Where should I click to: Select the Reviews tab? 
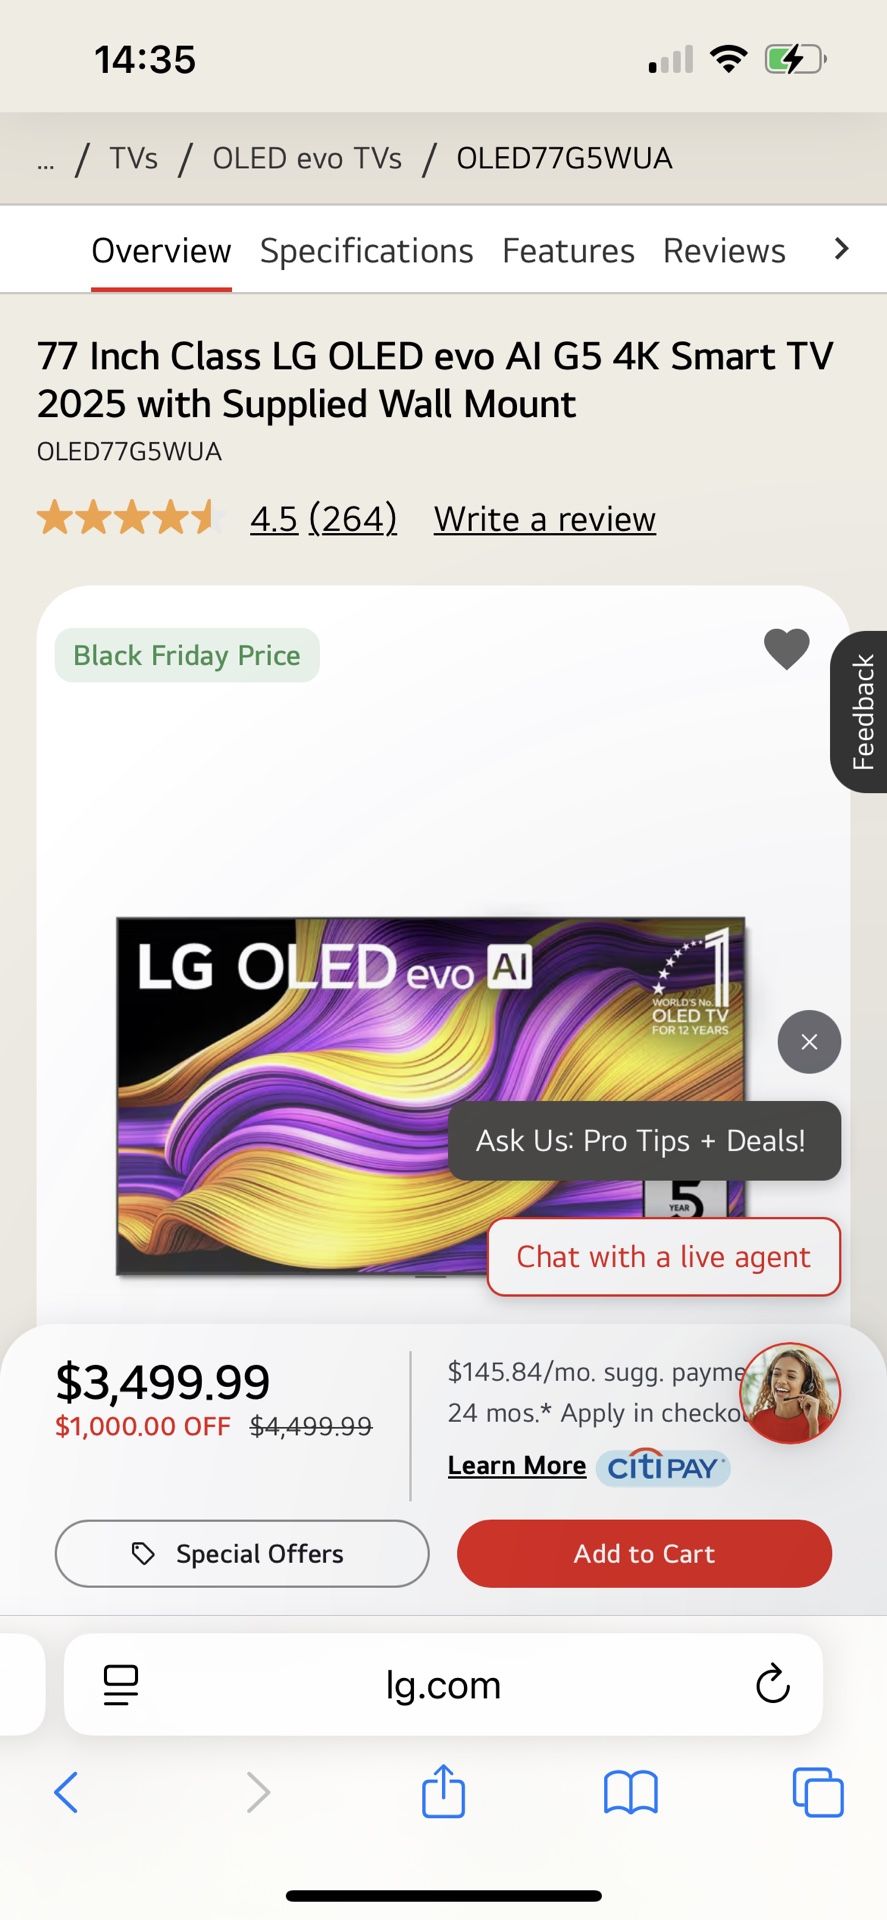(x=724, y=251)
